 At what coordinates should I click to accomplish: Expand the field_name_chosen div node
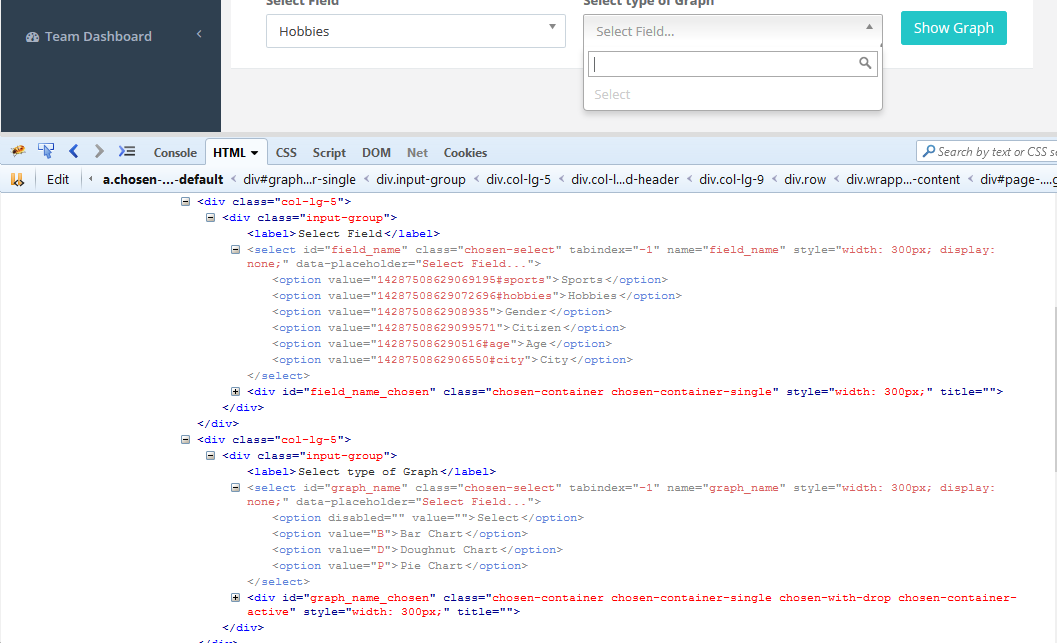click(235, 391)
